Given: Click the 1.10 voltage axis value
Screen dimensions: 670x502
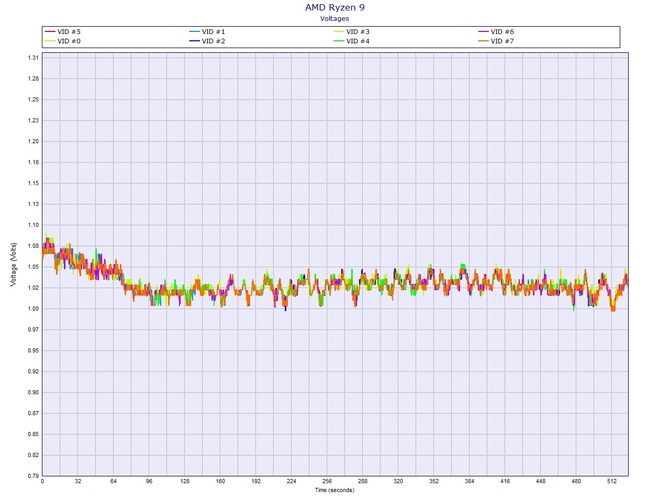Looking at the screenshot, I should 34,225.
